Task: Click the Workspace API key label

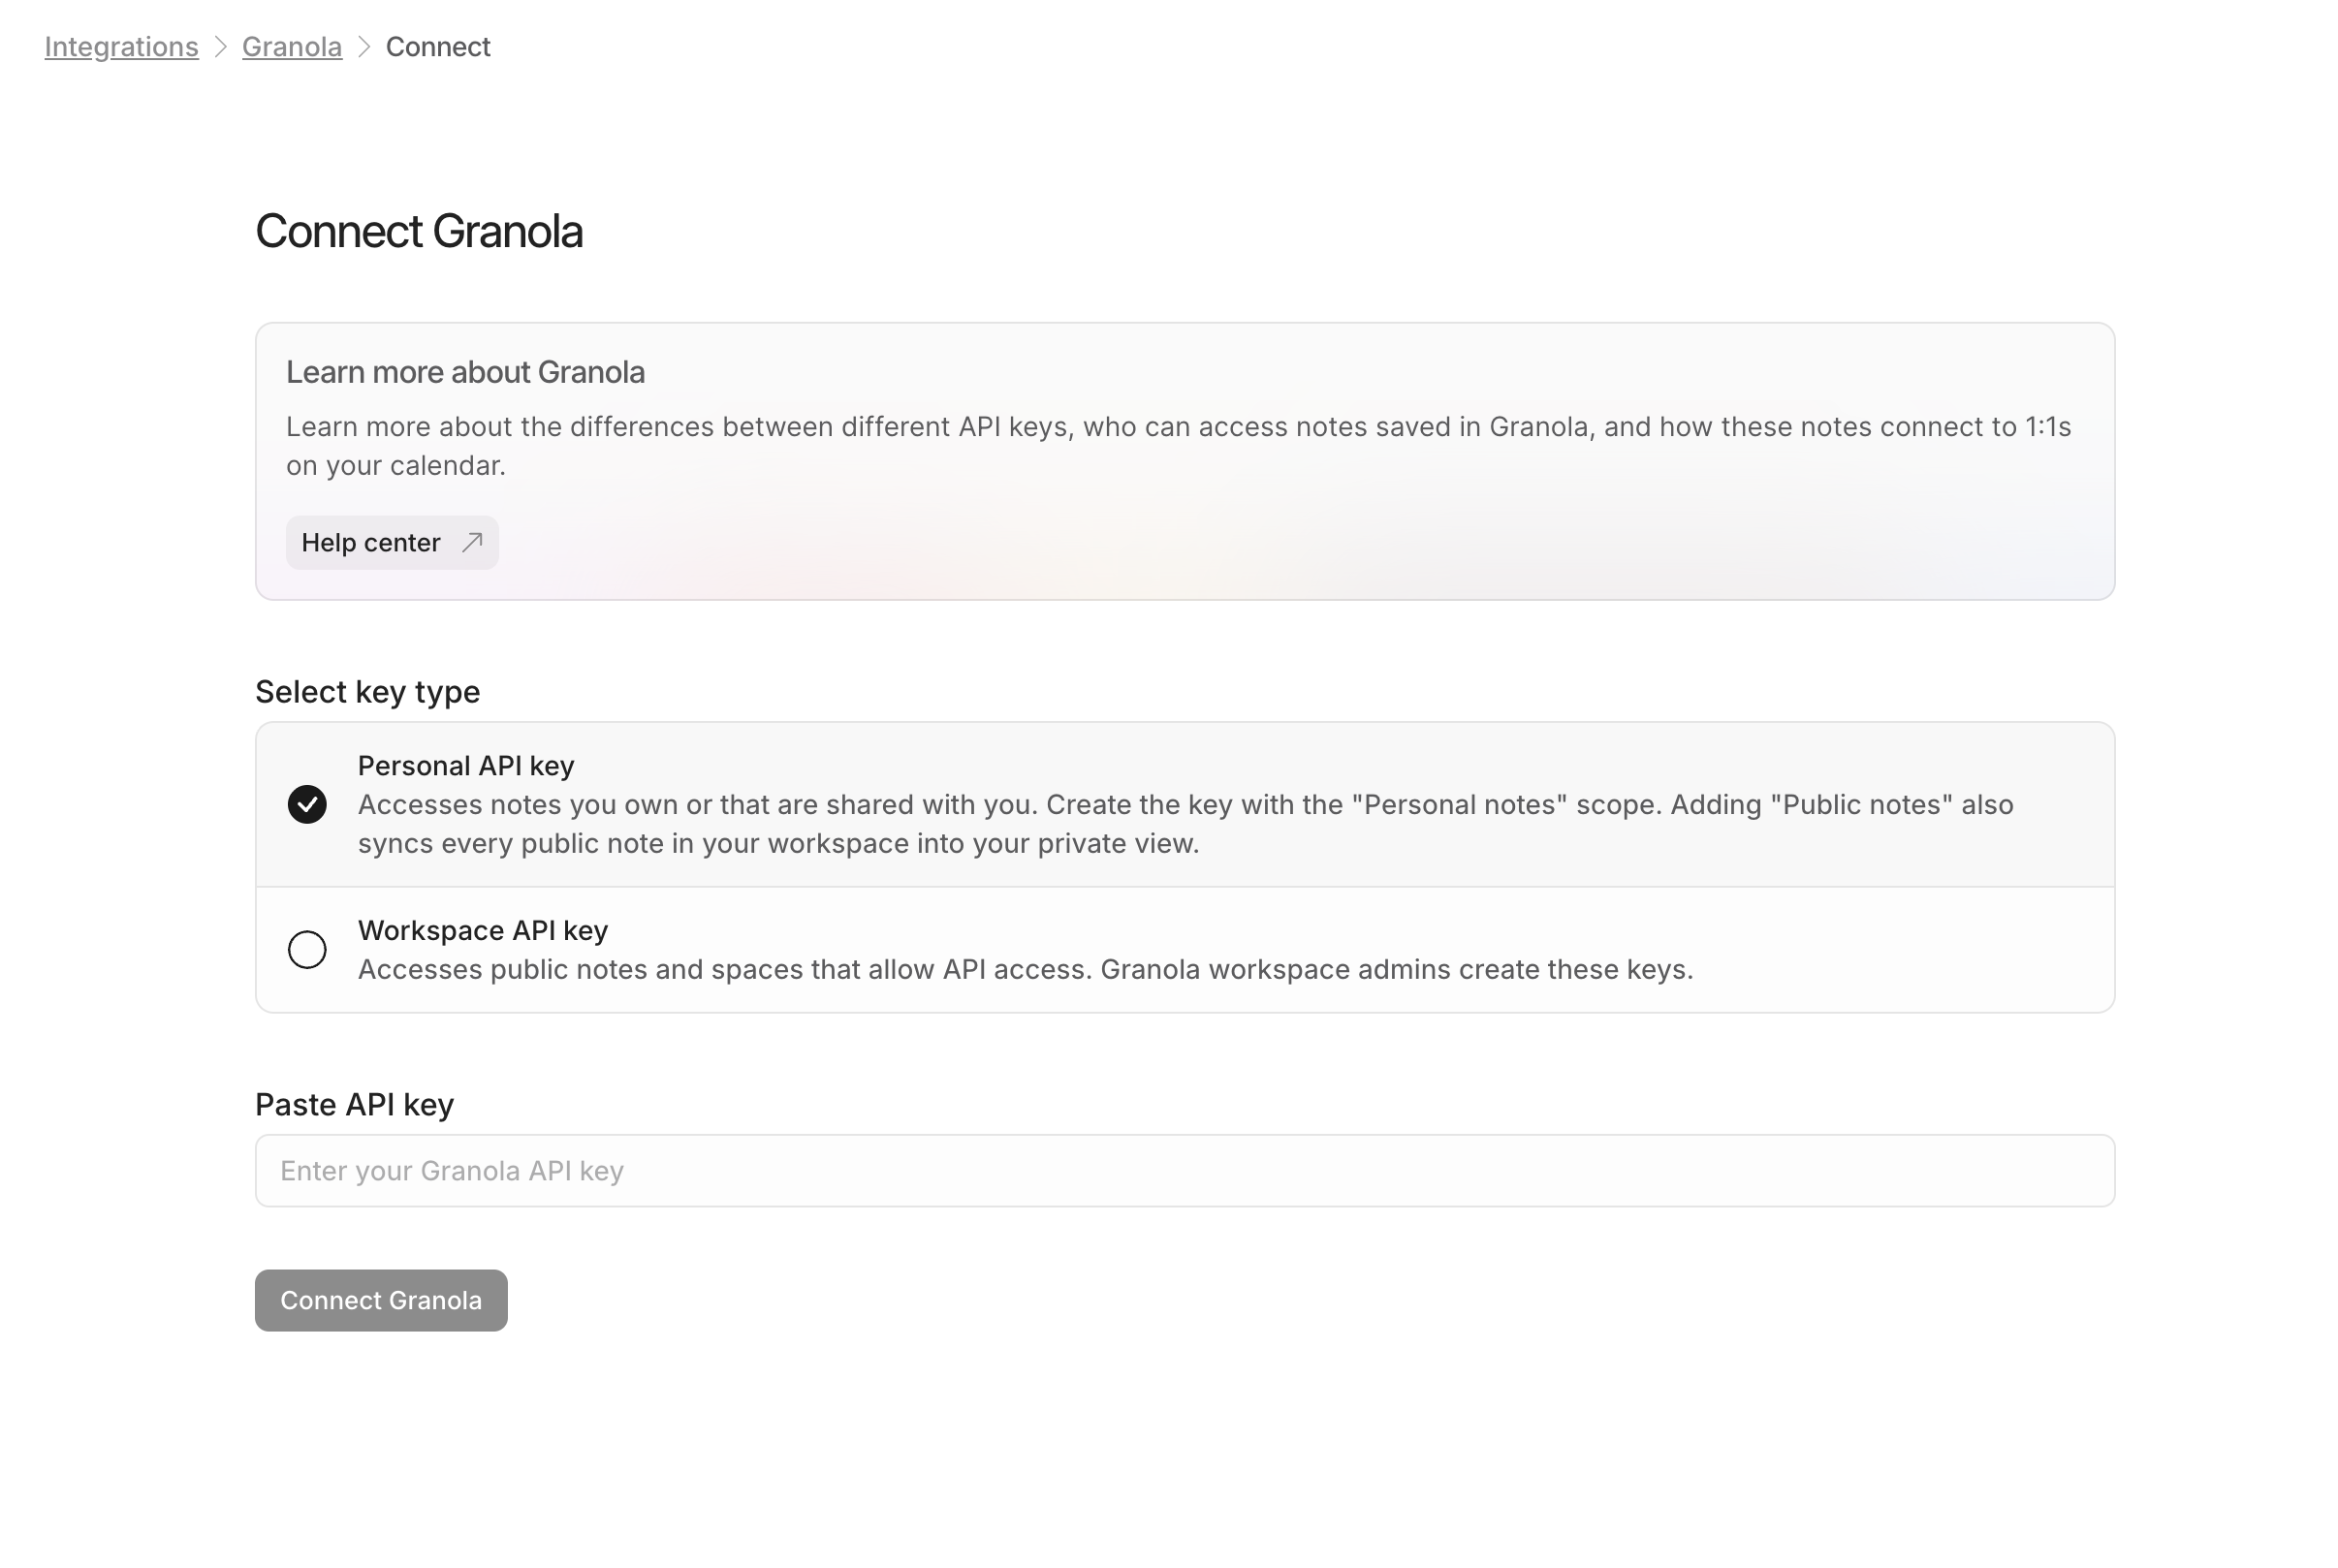Action: pyautogui.click(x=482, y=930)
